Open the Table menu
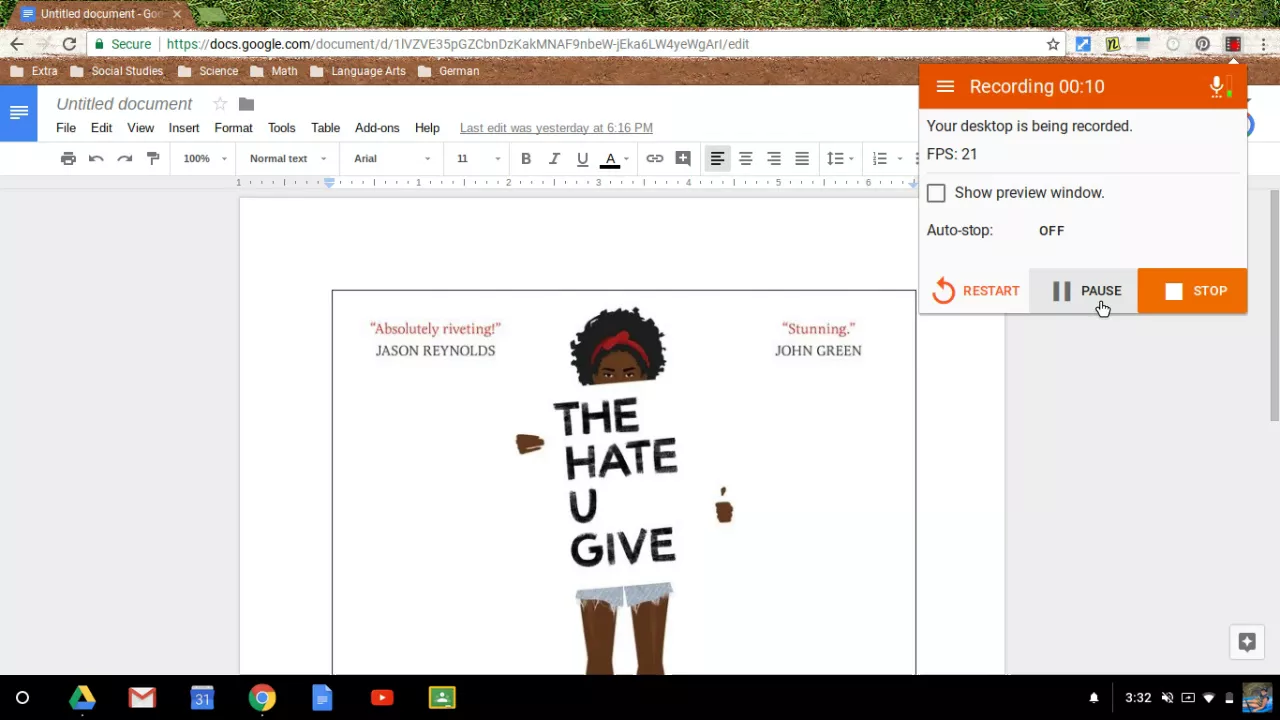Viewport: 1280px width, 720px height. [325, 128]
